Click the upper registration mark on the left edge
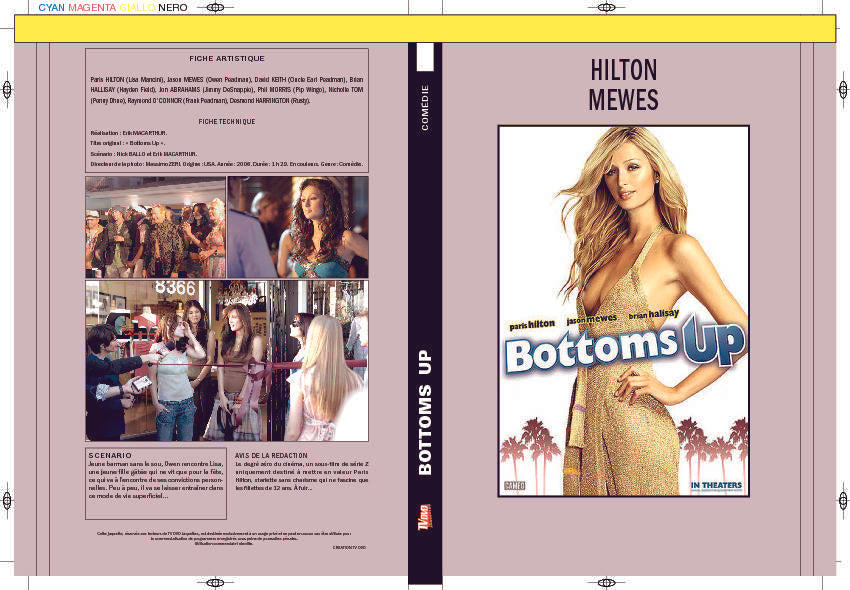This screenshot has height=590, width=850. (7, 89)
